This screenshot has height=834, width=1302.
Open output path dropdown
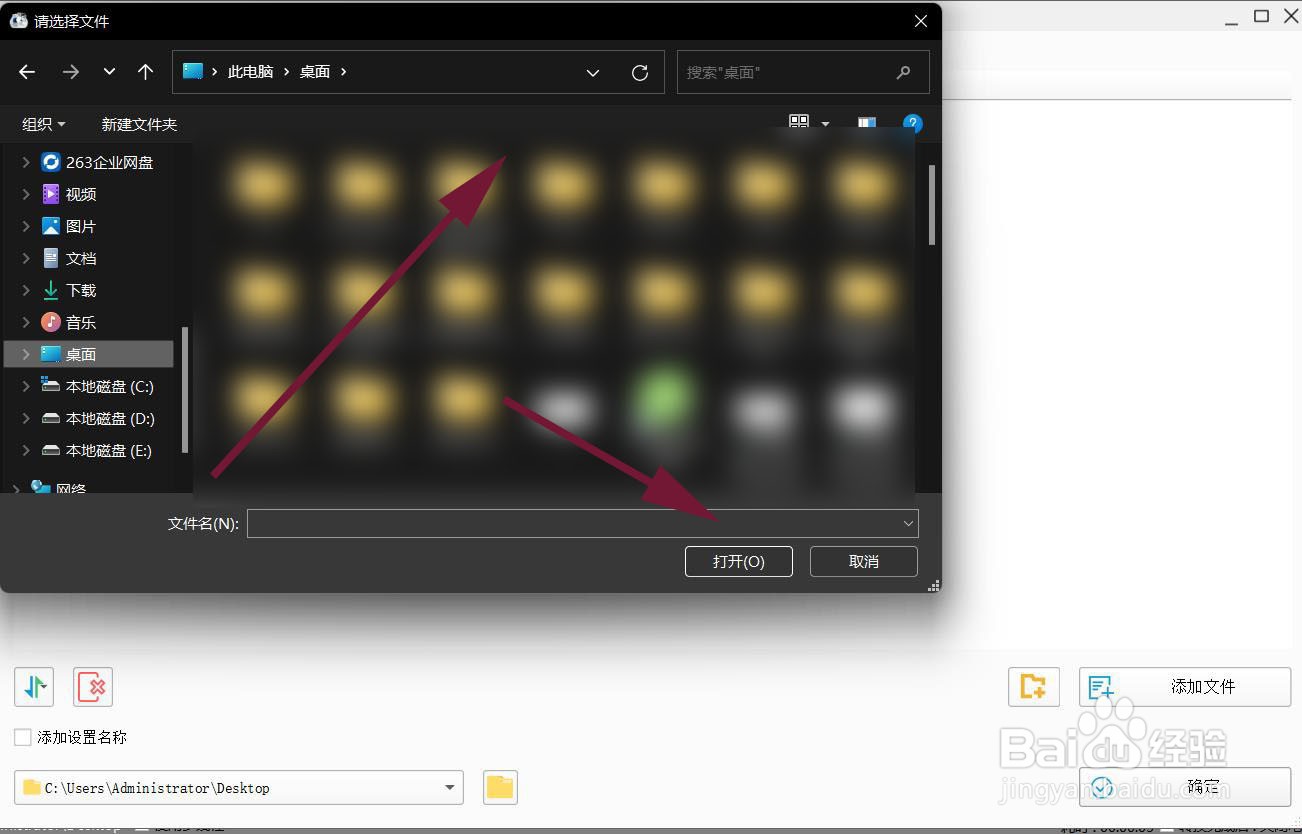(x=449, y=788)
